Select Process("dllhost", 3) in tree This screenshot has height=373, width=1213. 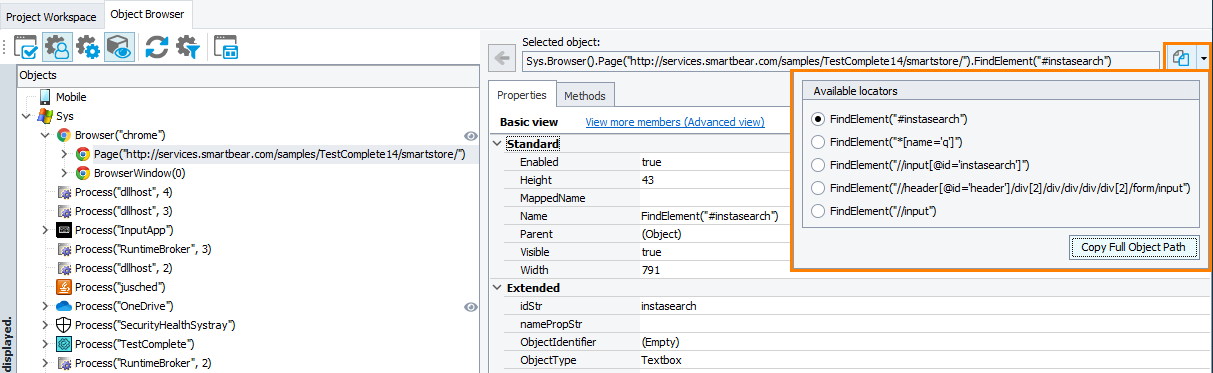(x=124, y=211)
